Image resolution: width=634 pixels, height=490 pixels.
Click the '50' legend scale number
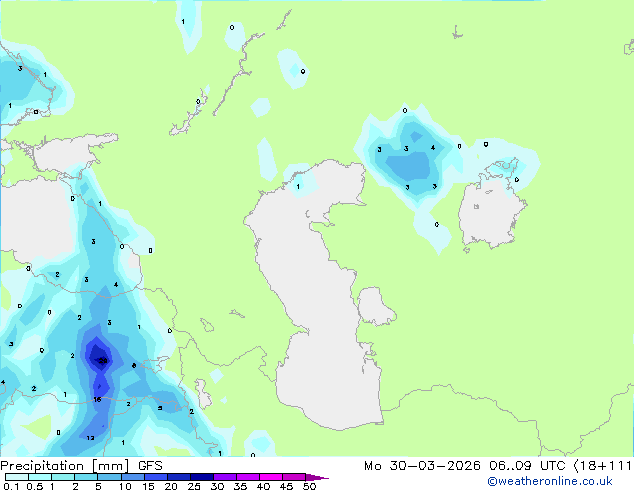click(x=309, y=486)
